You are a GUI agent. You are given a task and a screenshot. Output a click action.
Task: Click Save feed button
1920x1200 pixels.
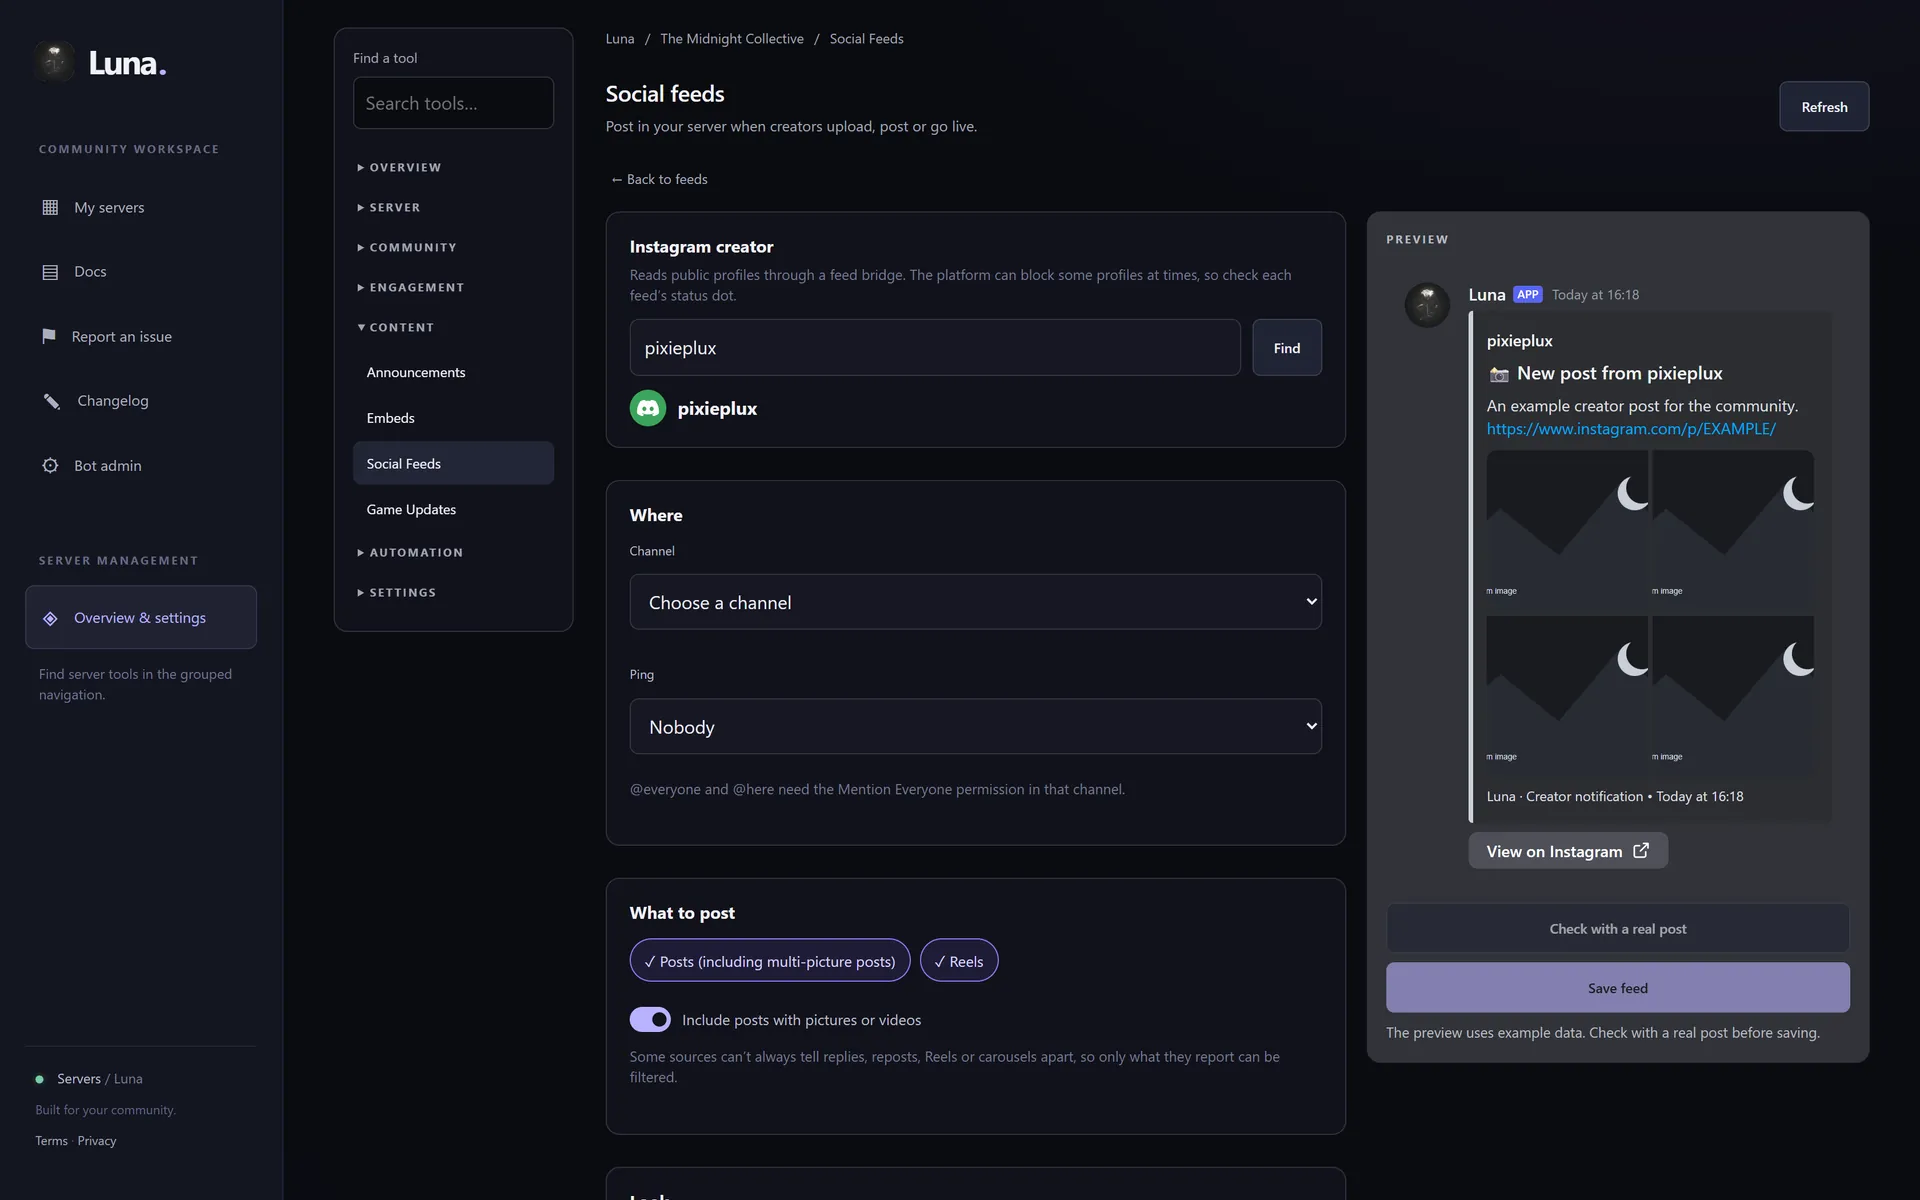(1617, 987)
